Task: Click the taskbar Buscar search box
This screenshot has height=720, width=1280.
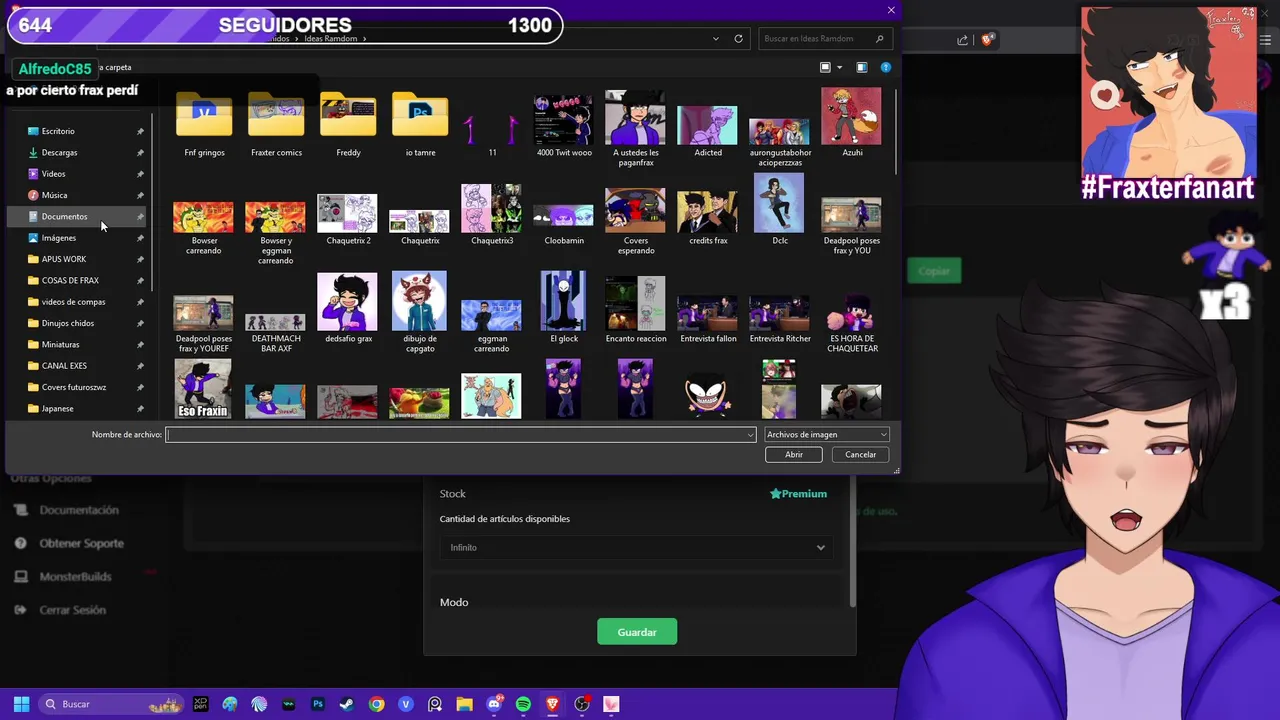Action: (110, 704)
